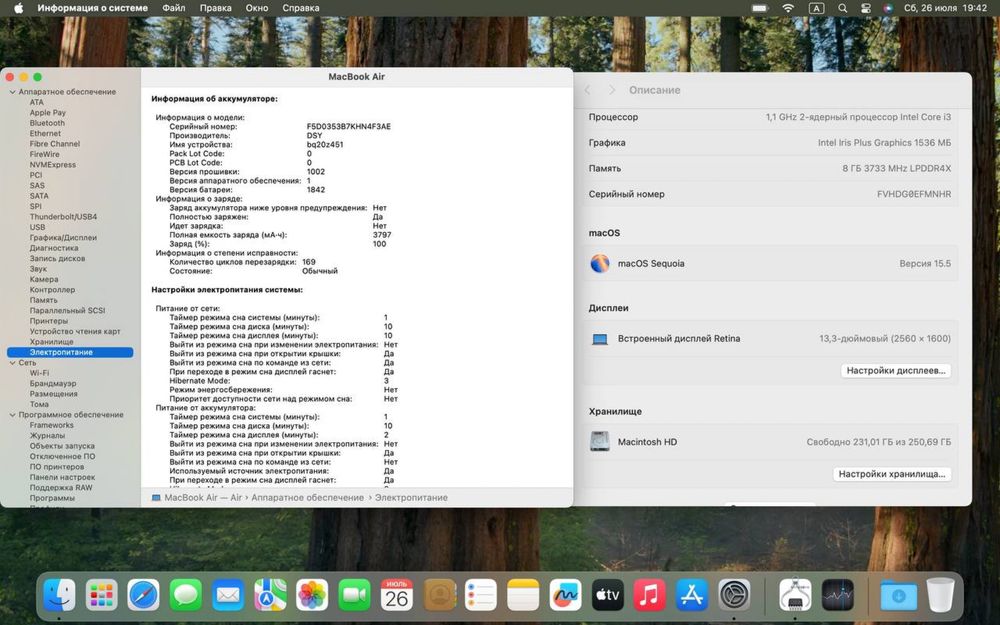
Task: Click battery serial number F5D0353B7KHN4F3AE
Action: coord(349,126)
